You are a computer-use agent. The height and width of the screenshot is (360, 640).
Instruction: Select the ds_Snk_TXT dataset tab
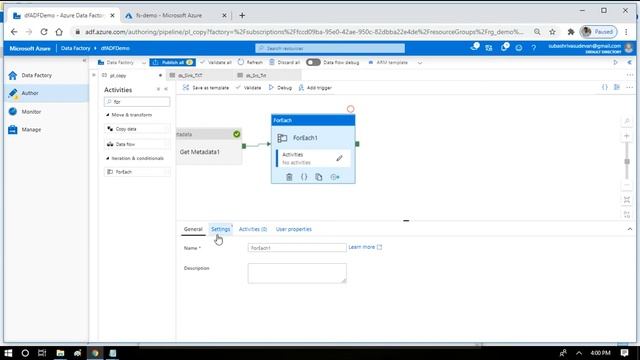pos(199,76)
